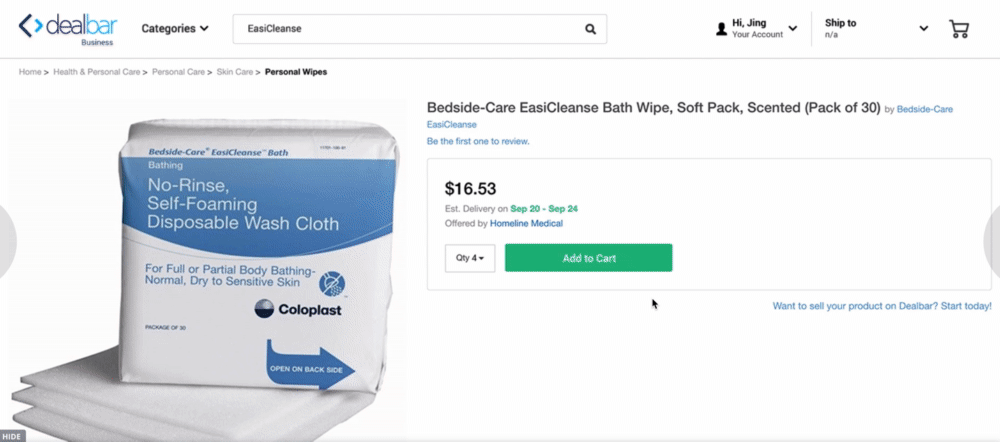This screenshot has width=1000, height=442.
Task: Open the shopping cart
Action: tap(958, 29)
